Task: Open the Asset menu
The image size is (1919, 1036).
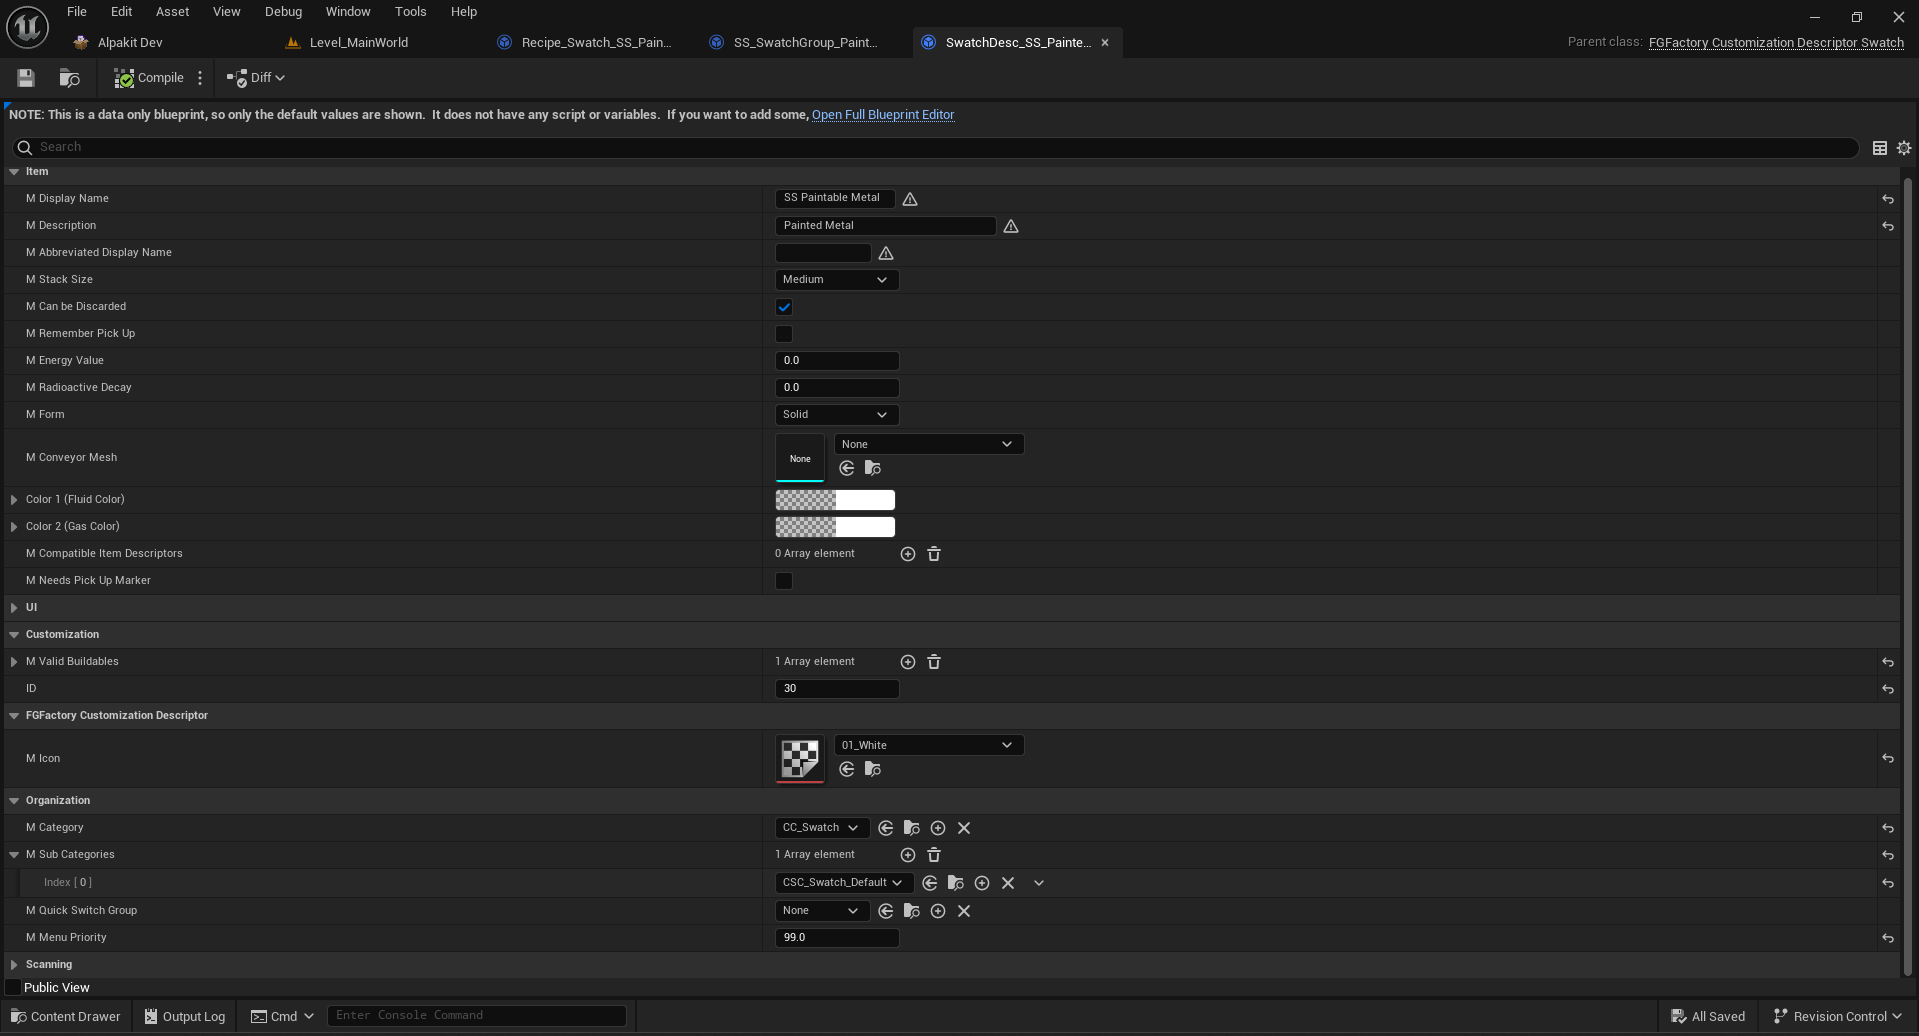Action: [172, 12]
